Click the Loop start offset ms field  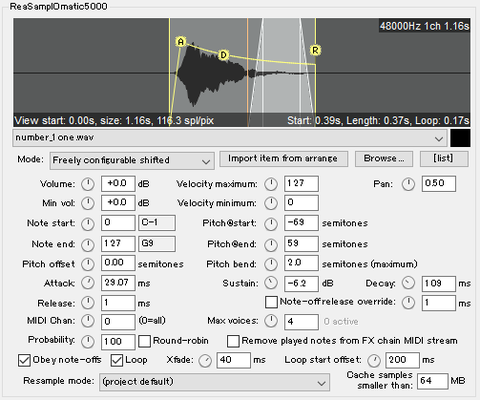(x=402, y=360)
